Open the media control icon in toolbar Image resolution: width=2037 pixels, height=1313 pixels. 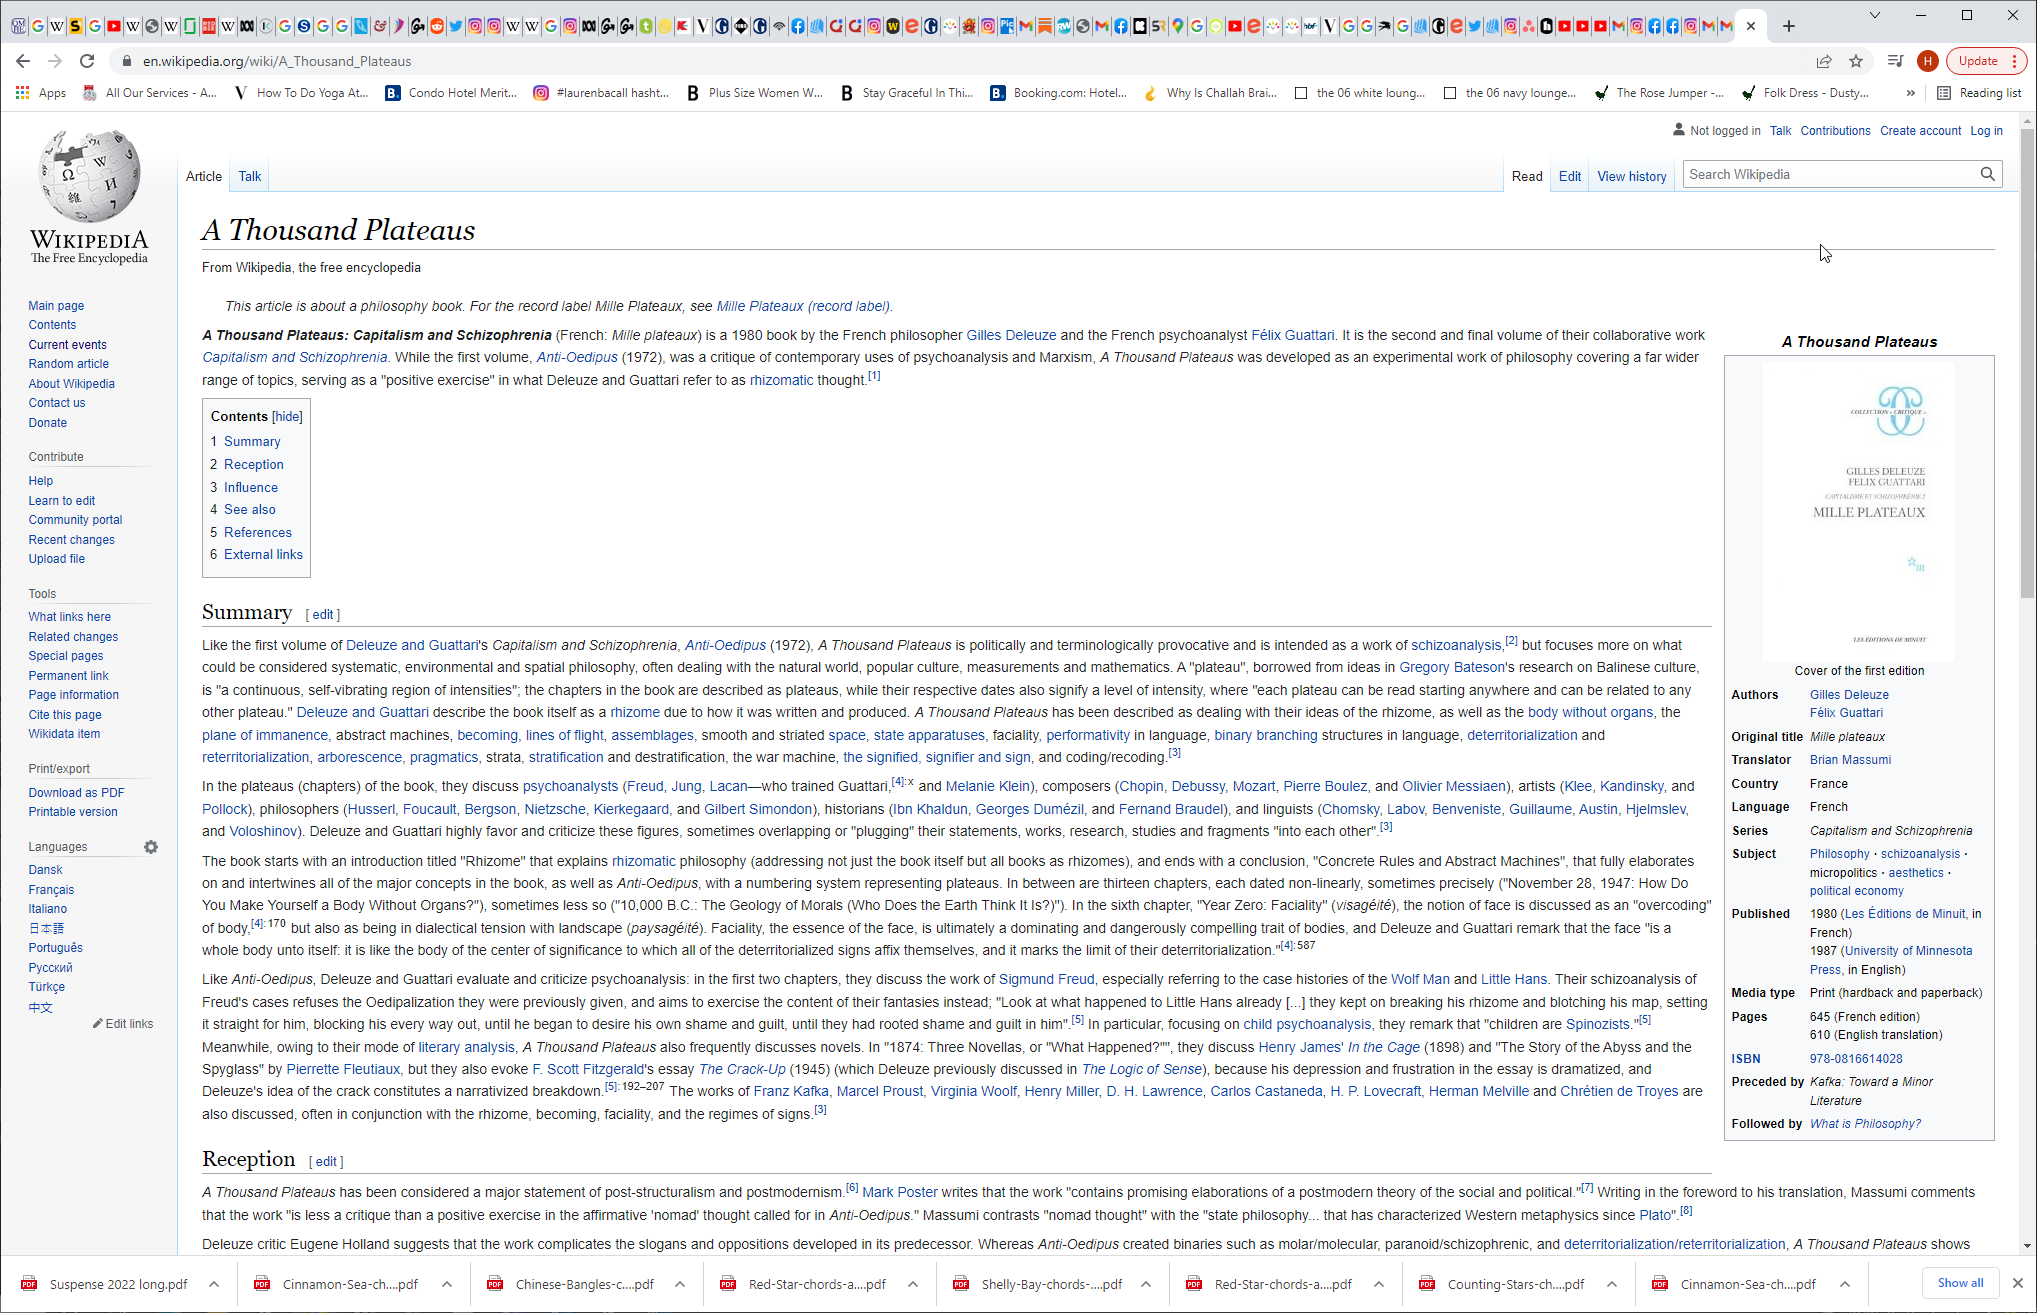[x=1895, y=61]
